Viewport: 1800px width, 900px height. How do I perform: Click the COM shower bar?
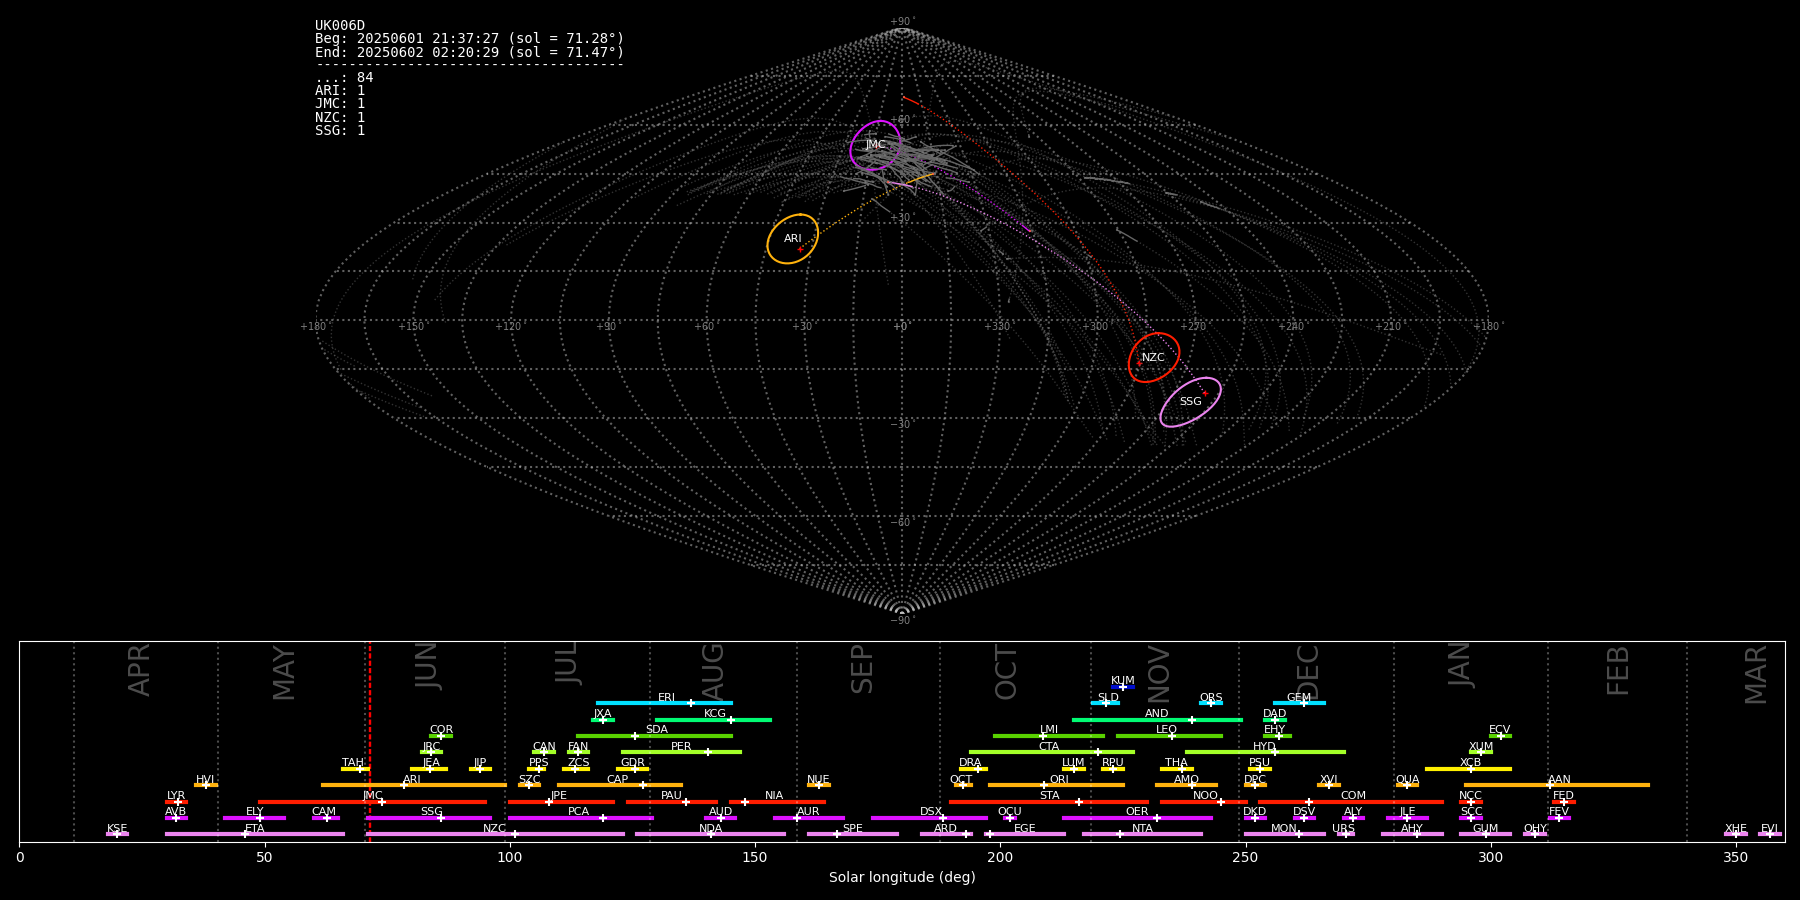point(1351,801)
